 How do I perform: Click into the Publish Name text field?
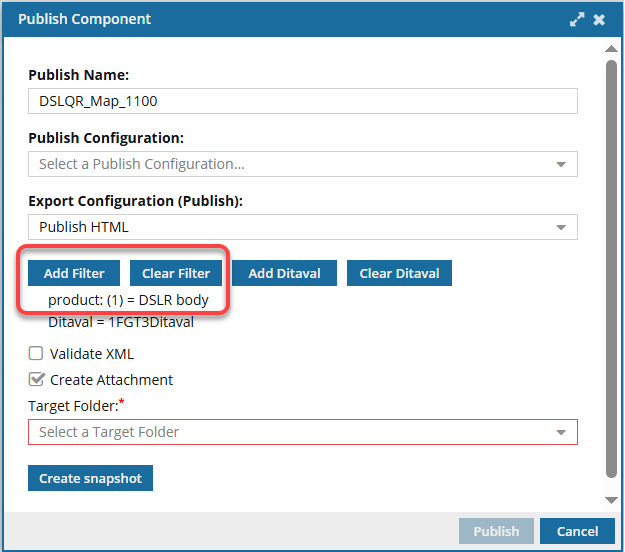pyautogui.click(x=302, y=101)
